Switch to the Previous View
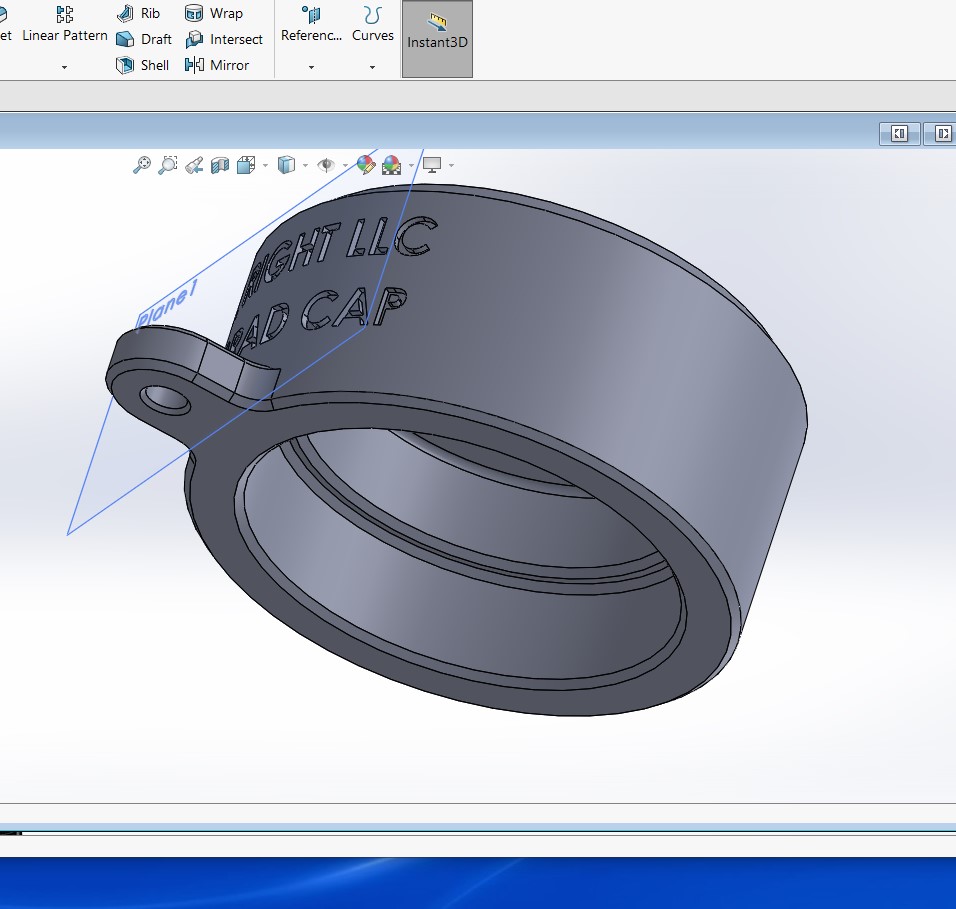 pos(194,165)
